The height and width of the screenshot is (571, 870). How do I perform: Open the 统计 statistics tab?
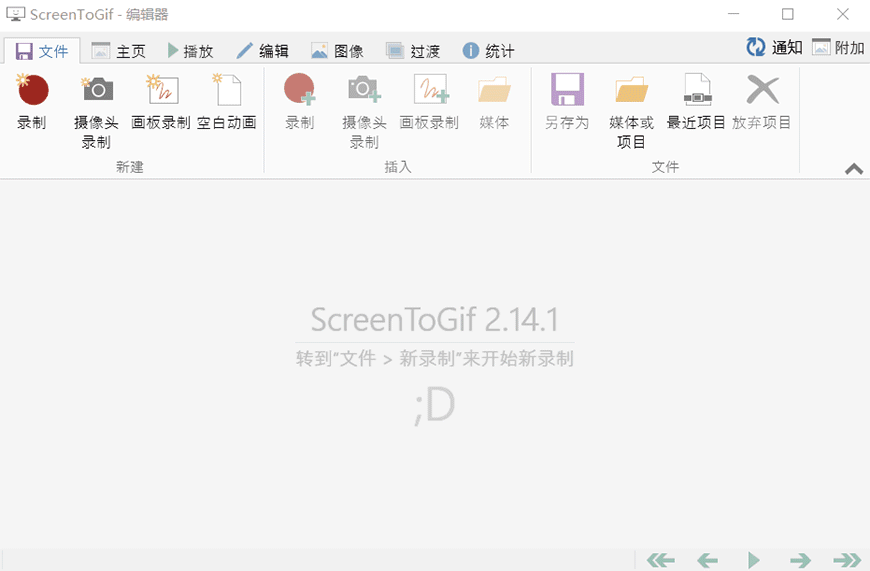488,51
